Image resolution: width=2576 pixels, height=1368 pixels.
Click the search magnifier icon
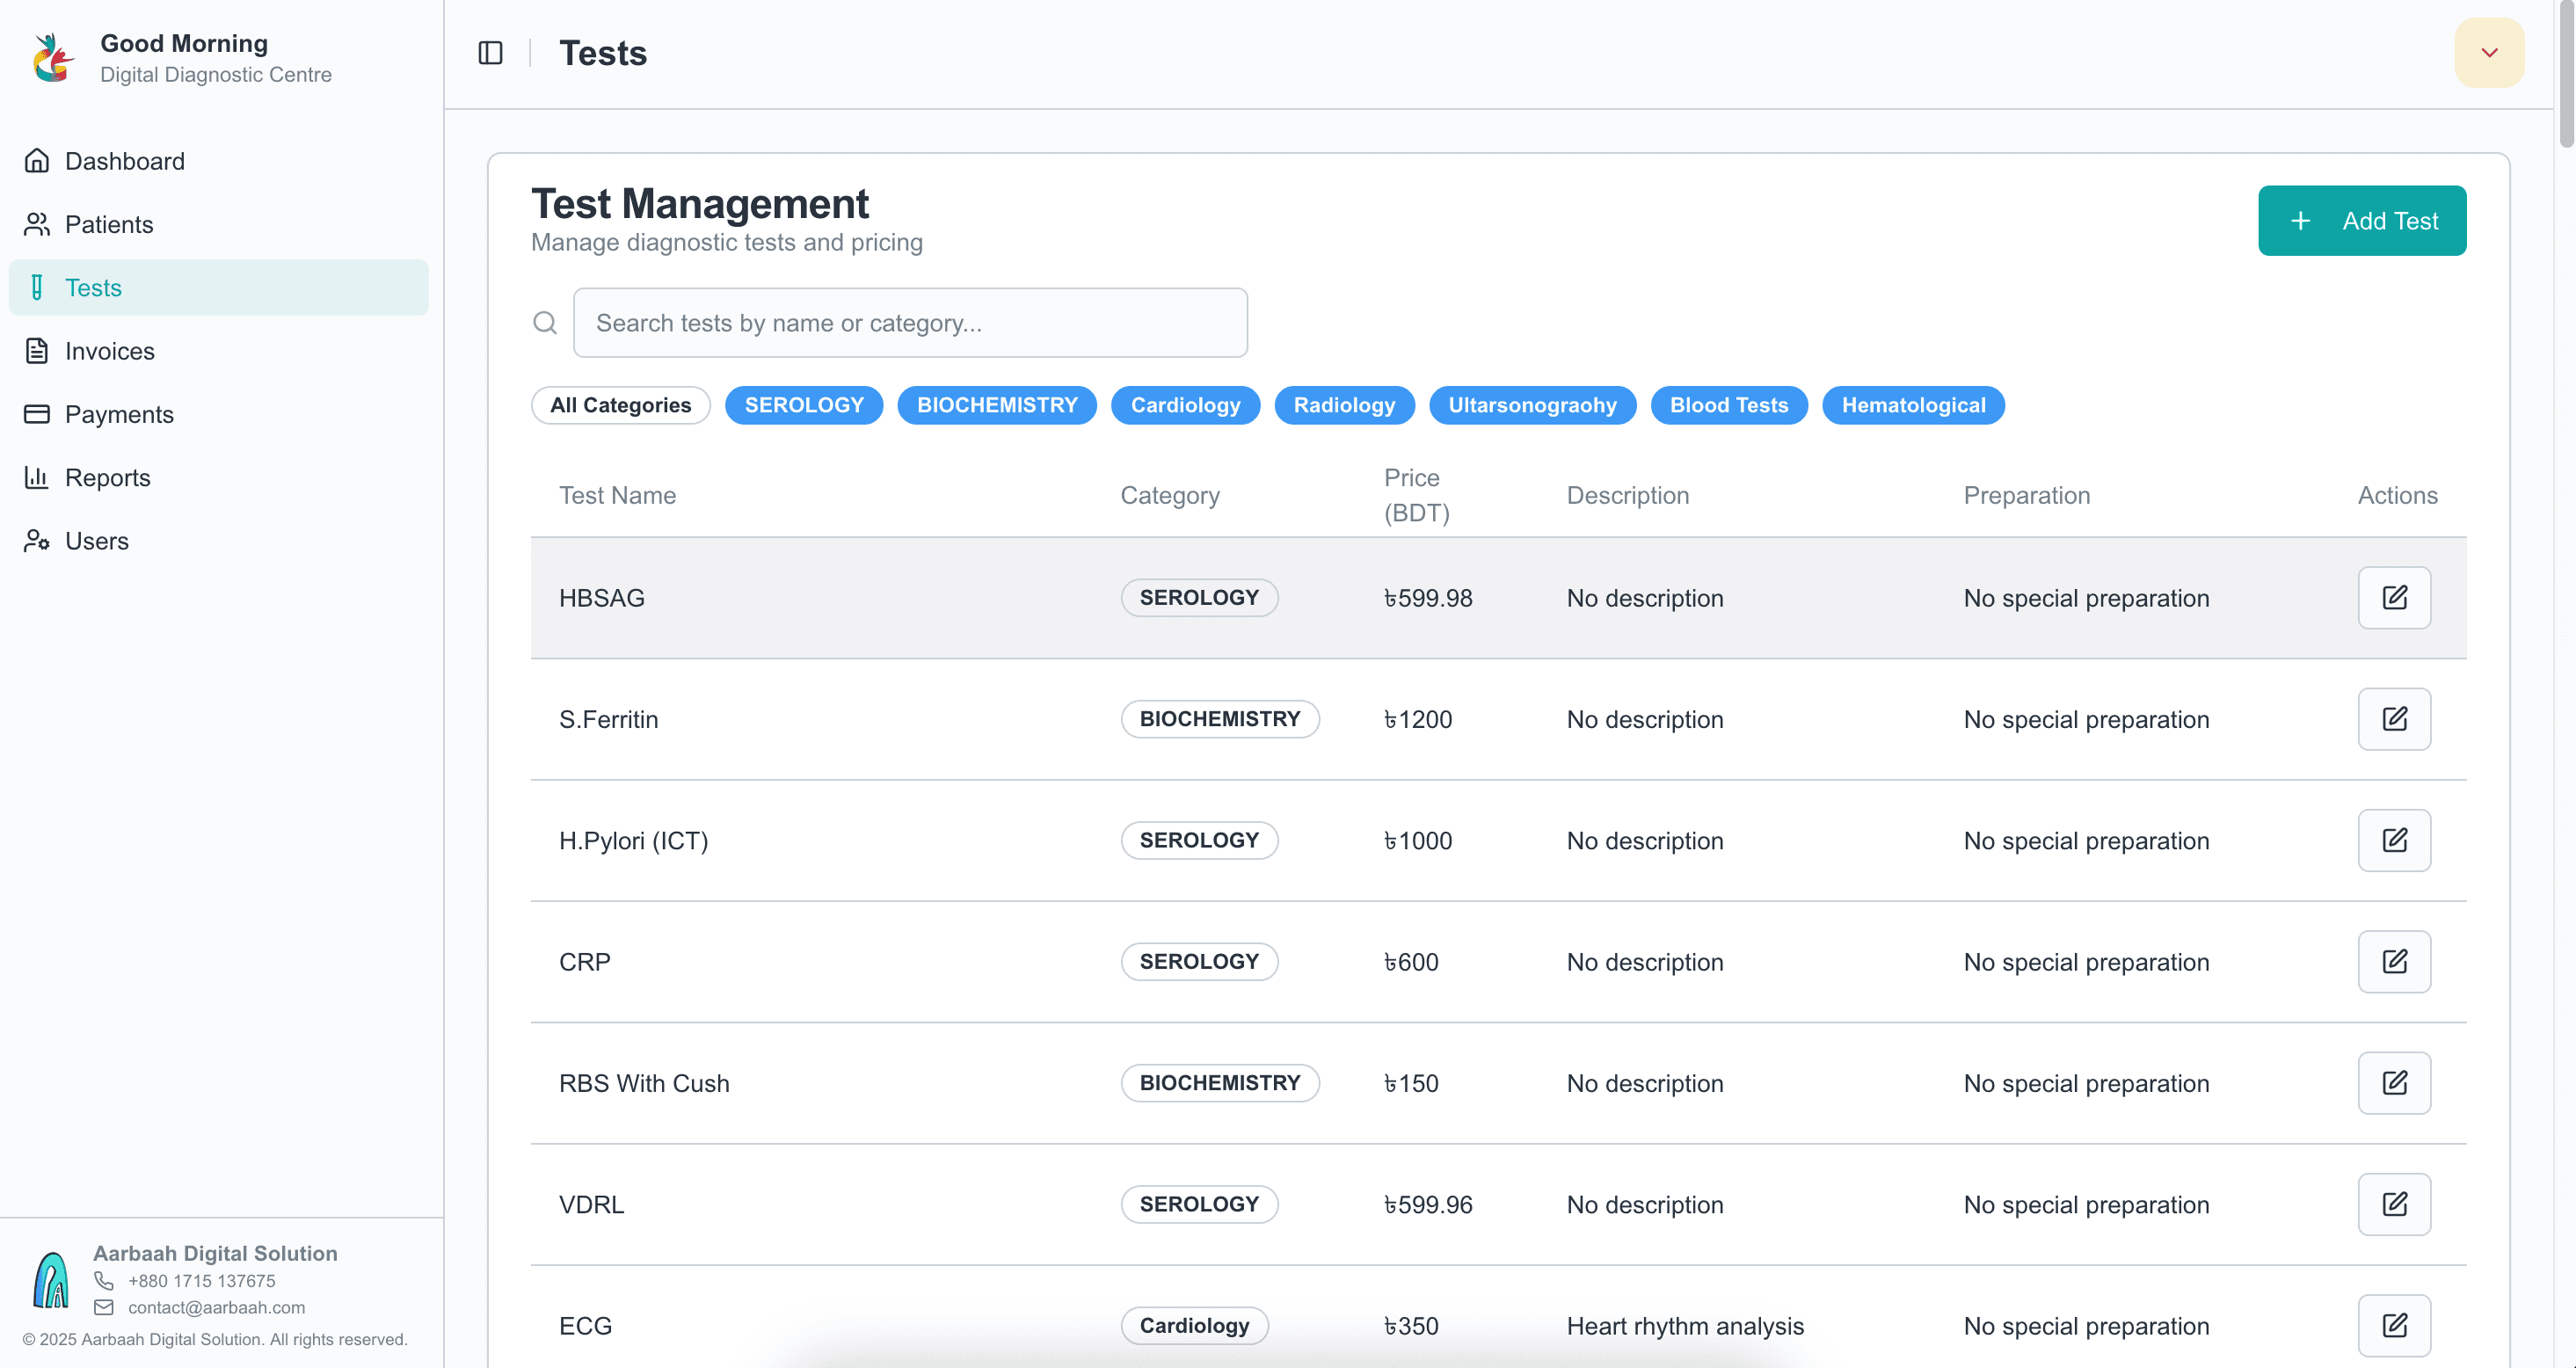(545, 323)
